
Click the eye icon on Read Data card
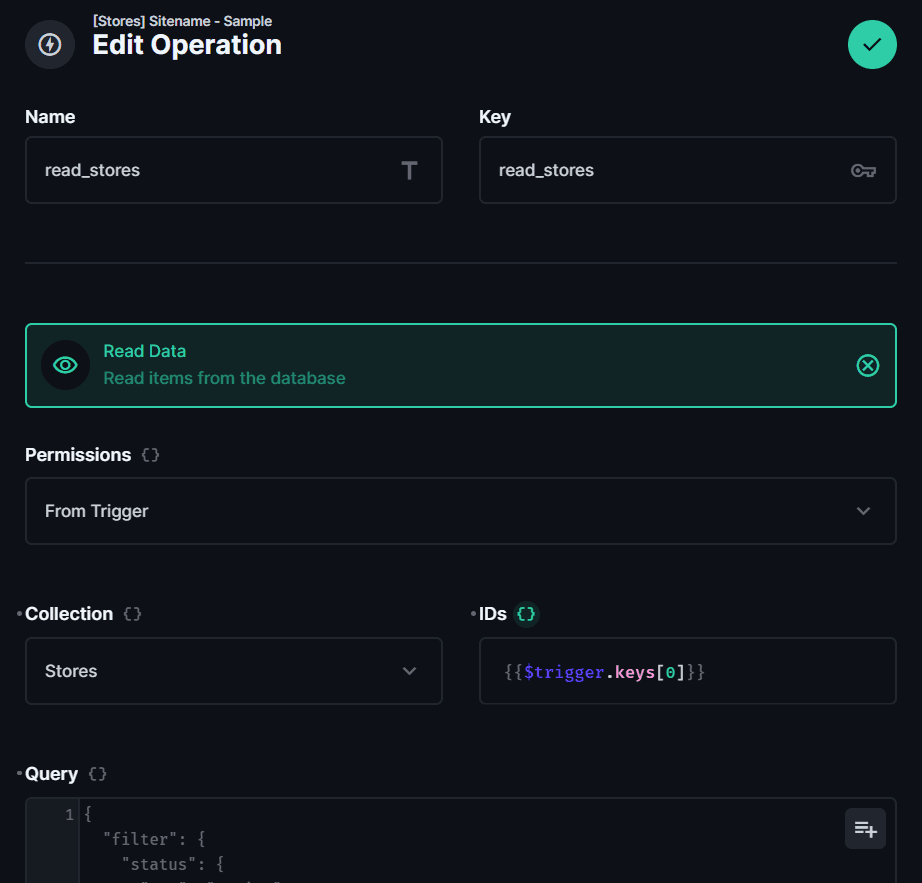coord(65,365)
